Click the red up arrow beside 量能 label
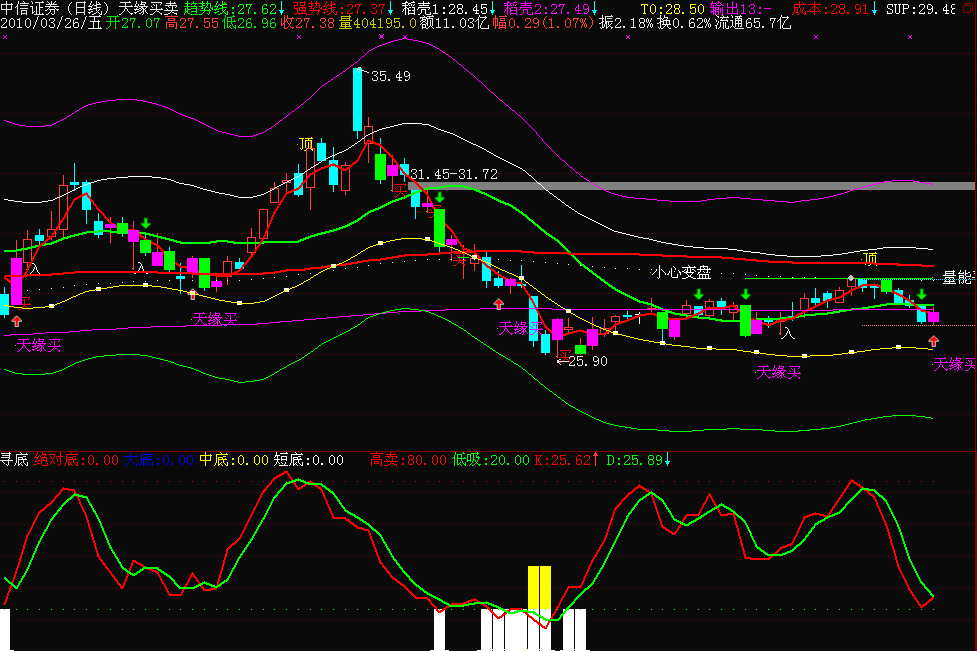This screenshot has width=977, height=651. coord(933,341)
